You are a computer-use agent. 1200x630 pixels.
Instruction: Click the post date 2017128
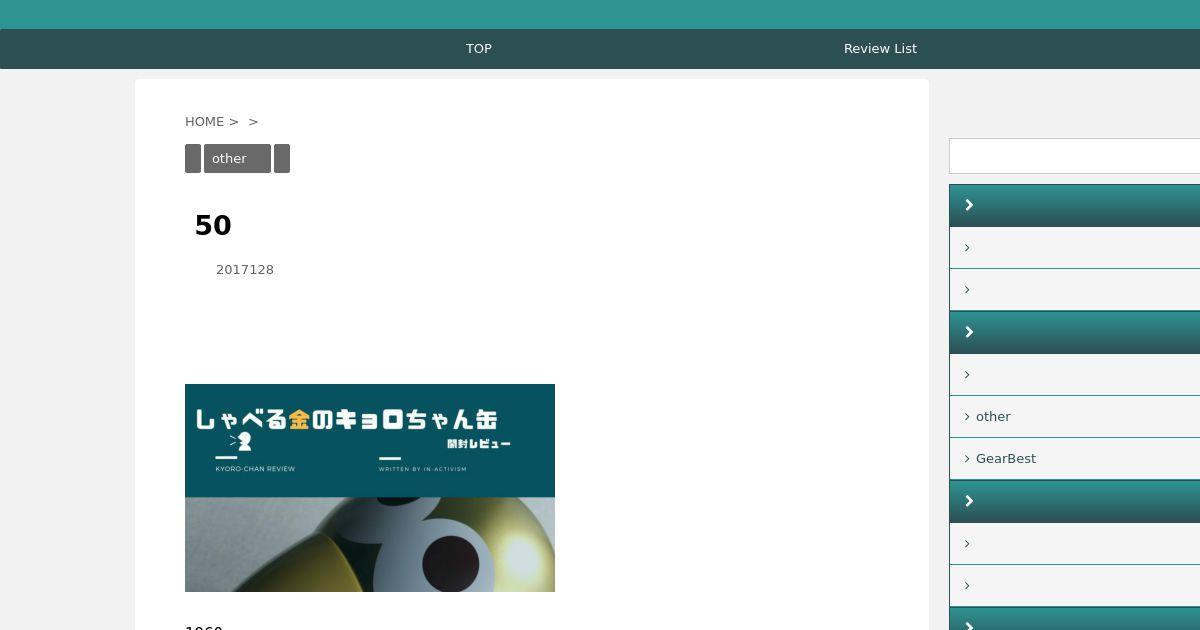[x=245, y=269]
